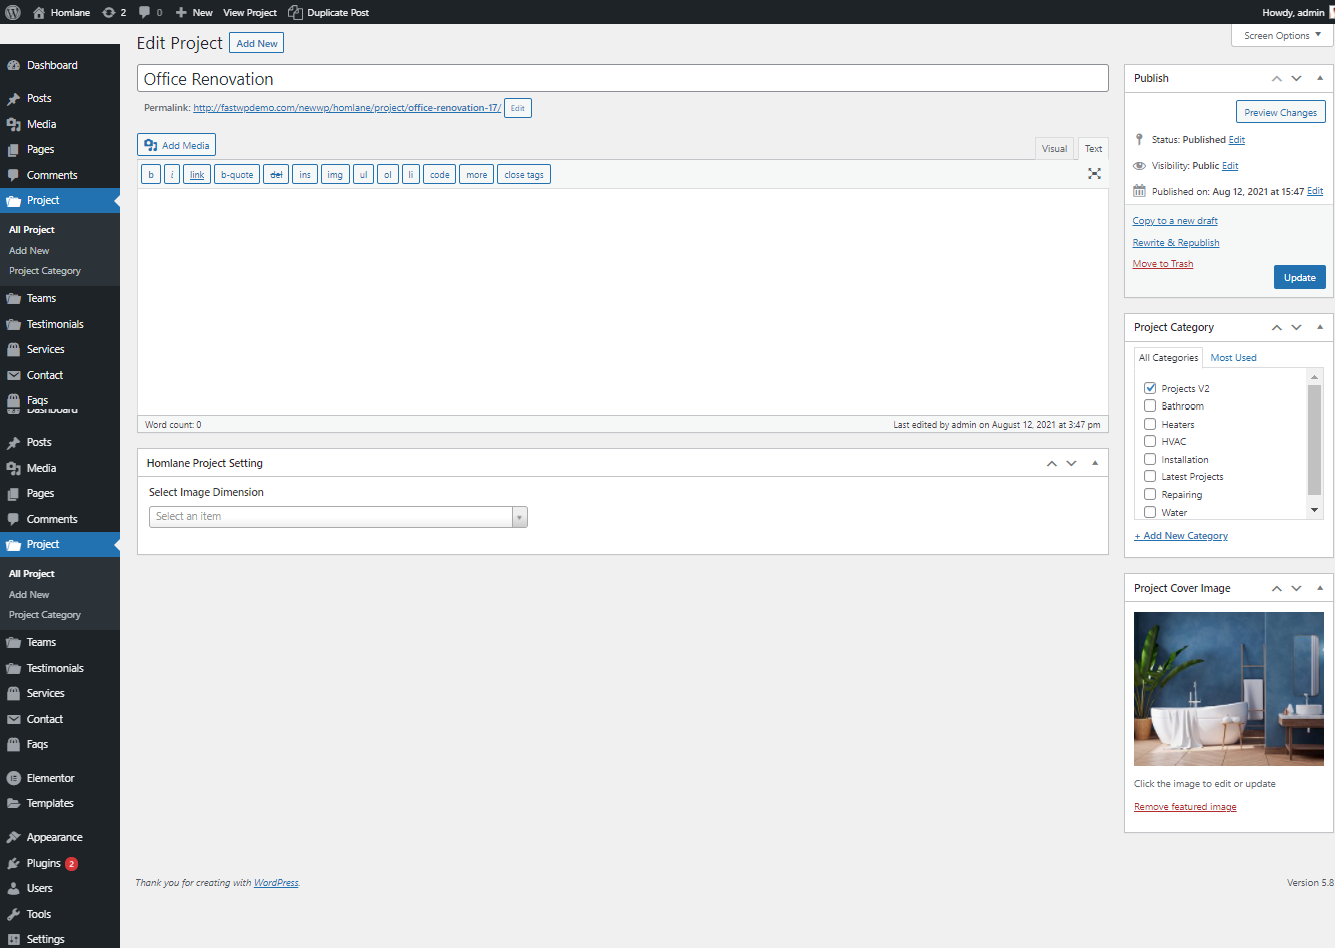
Task: Switch to the Most Used categories tab
Action: [x=1233, y=358]
